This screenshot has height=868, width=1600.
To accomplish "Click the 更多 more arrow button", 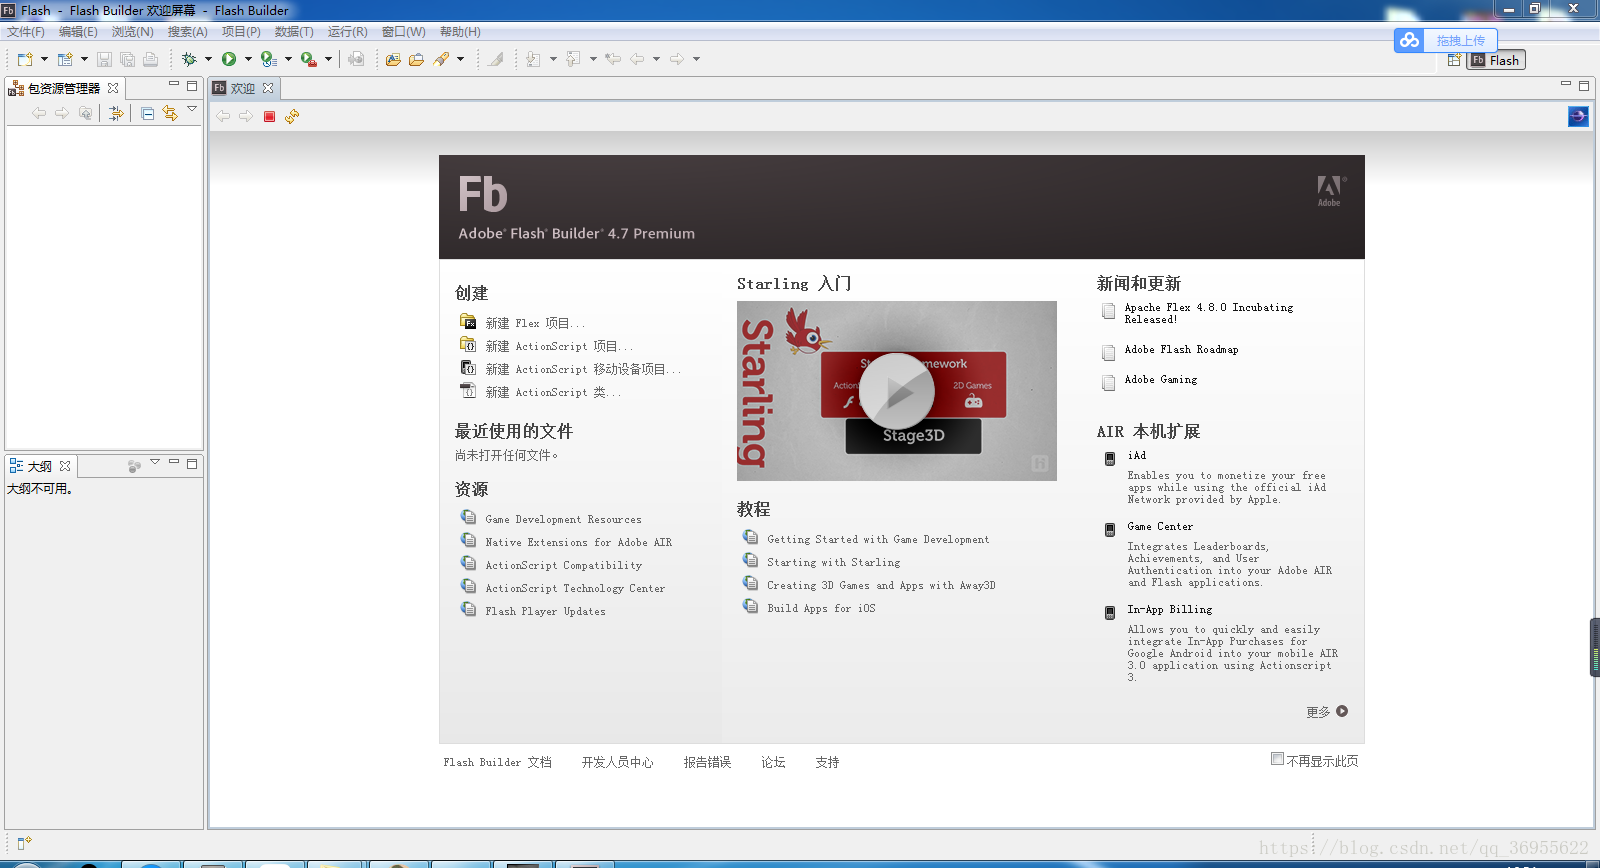I will click(1342, 711).
